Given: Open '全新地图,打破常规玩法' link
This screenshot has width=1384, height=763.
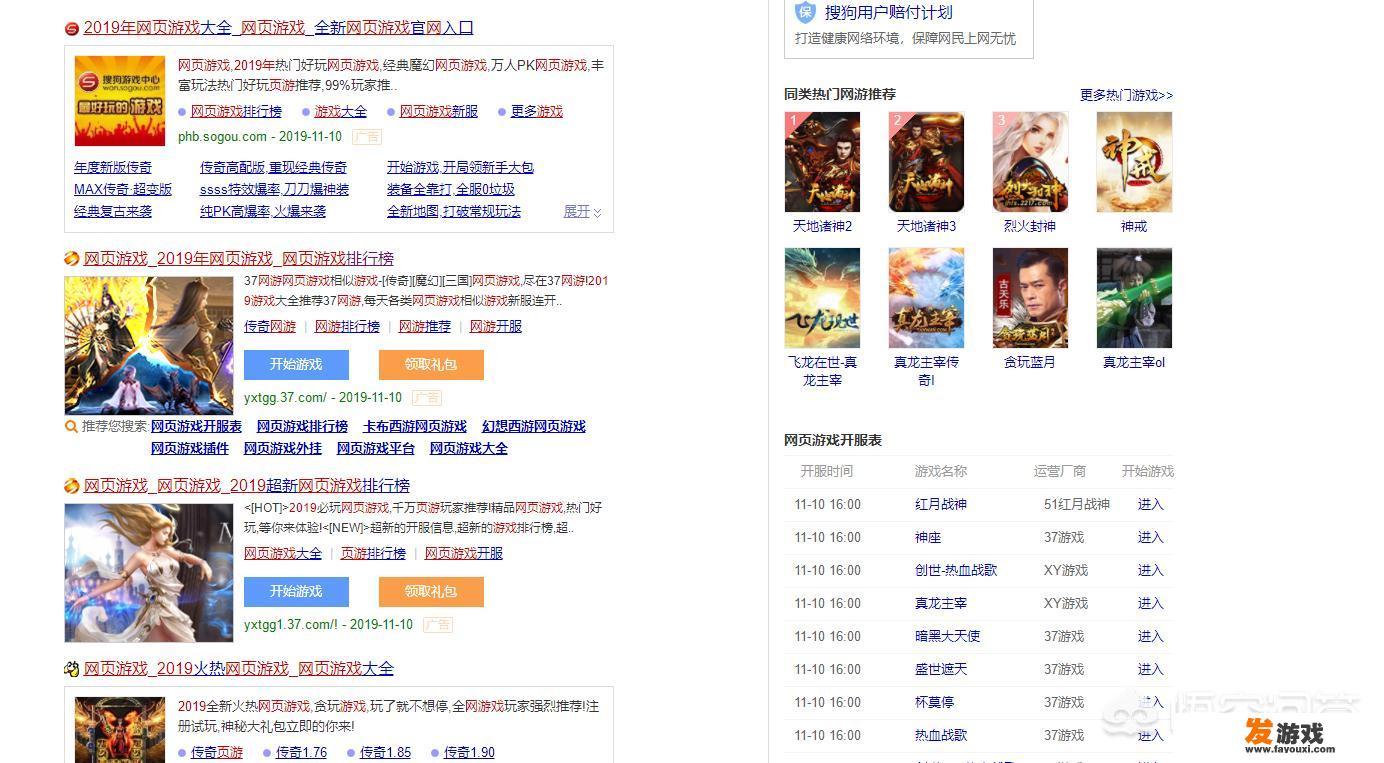Looking at the screenshot, I should tap(454, 212).
